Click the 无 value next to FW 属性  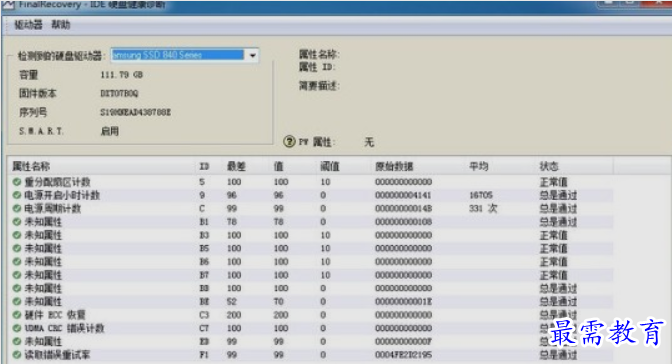tap(369, 142)
